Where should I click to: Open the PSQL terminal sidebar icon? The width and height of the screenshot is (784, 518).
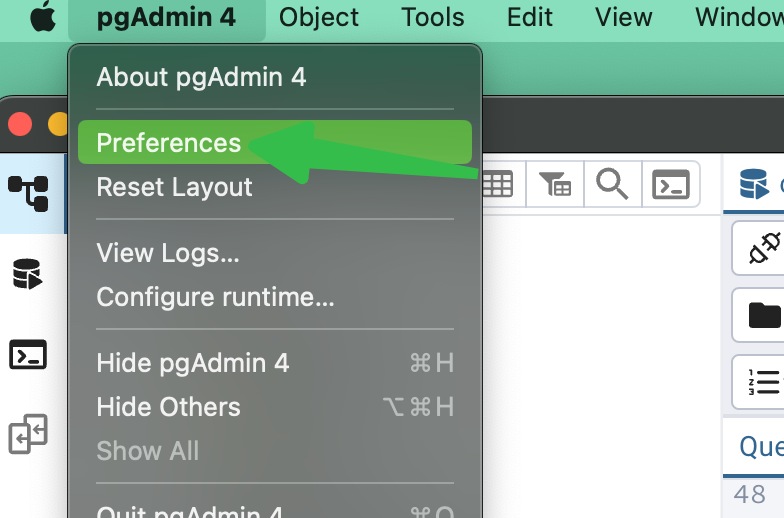coord(28,354)
